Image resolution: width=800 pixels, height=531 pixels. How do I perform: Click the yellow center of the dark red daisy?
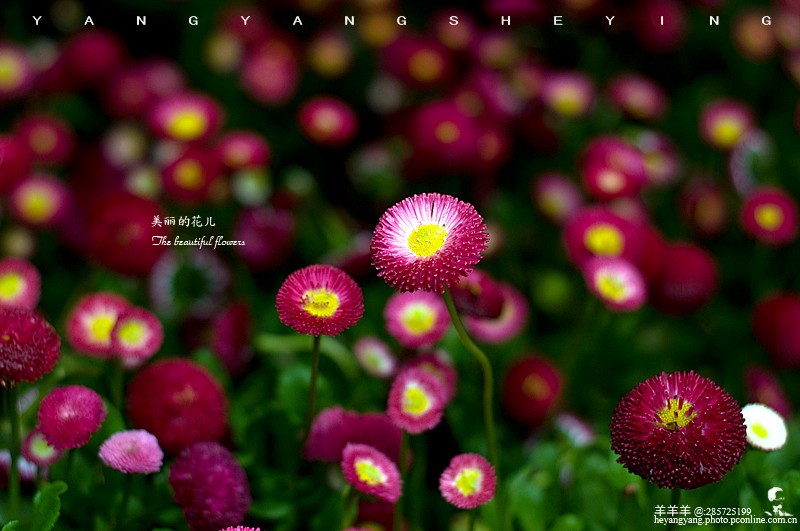coord(676,413)
